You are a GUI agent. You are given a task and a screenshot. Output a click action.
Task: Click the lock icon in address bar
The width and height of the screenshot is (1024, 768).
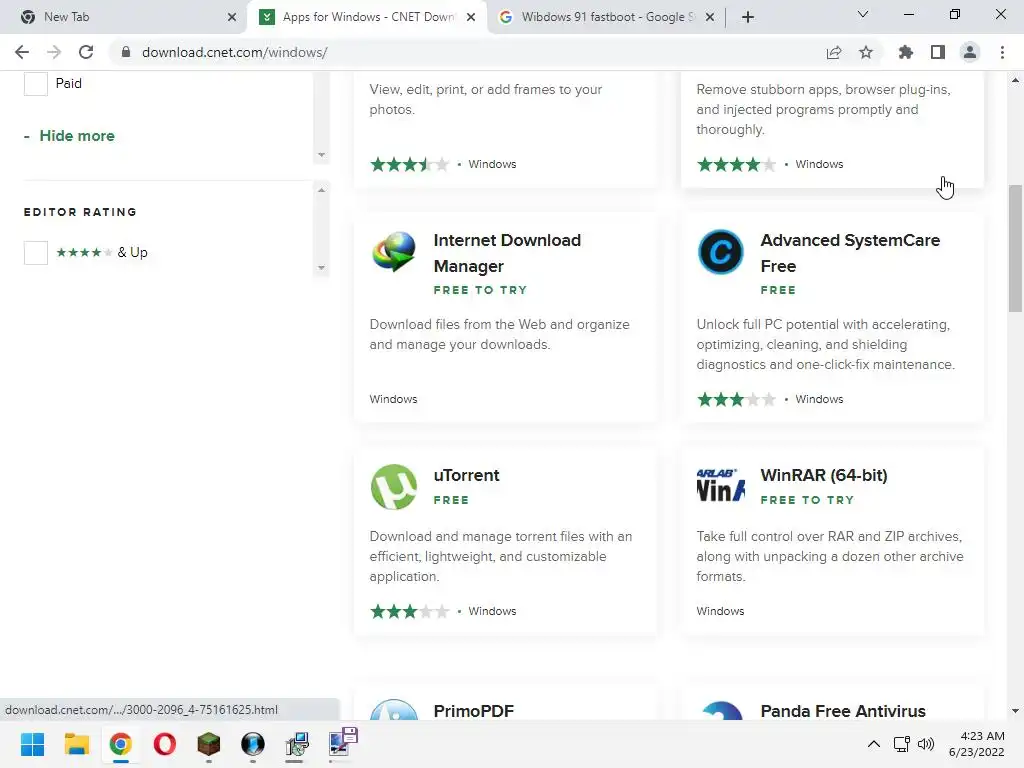coord(126,52)
